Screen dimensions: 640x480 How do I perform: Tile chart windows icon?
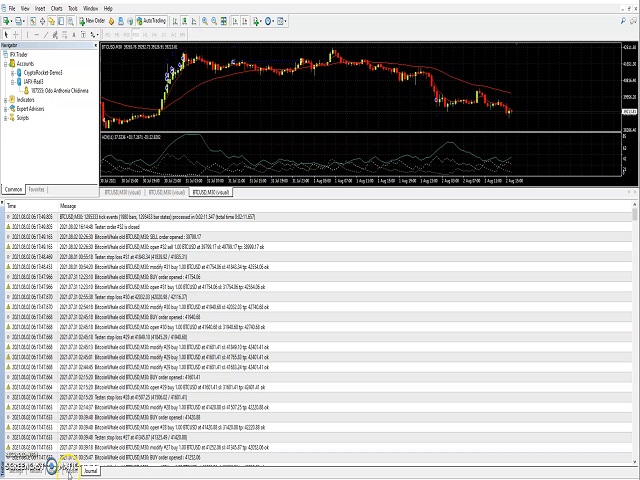pos(224,21)
